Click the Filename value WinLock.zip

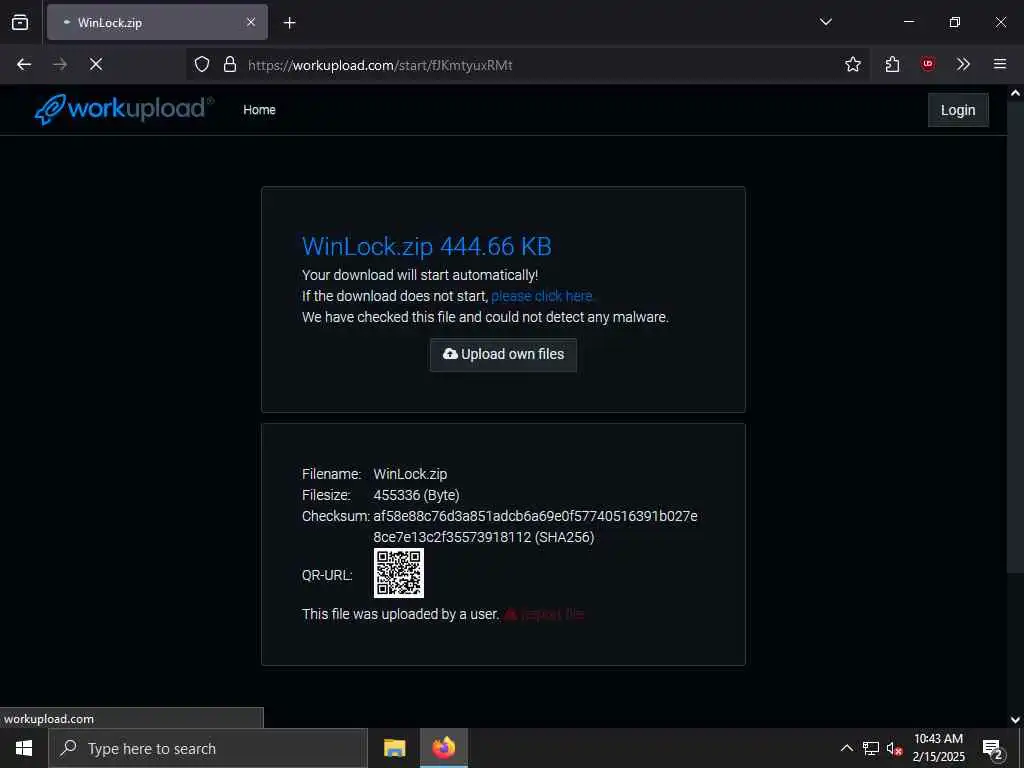(410, 474)
